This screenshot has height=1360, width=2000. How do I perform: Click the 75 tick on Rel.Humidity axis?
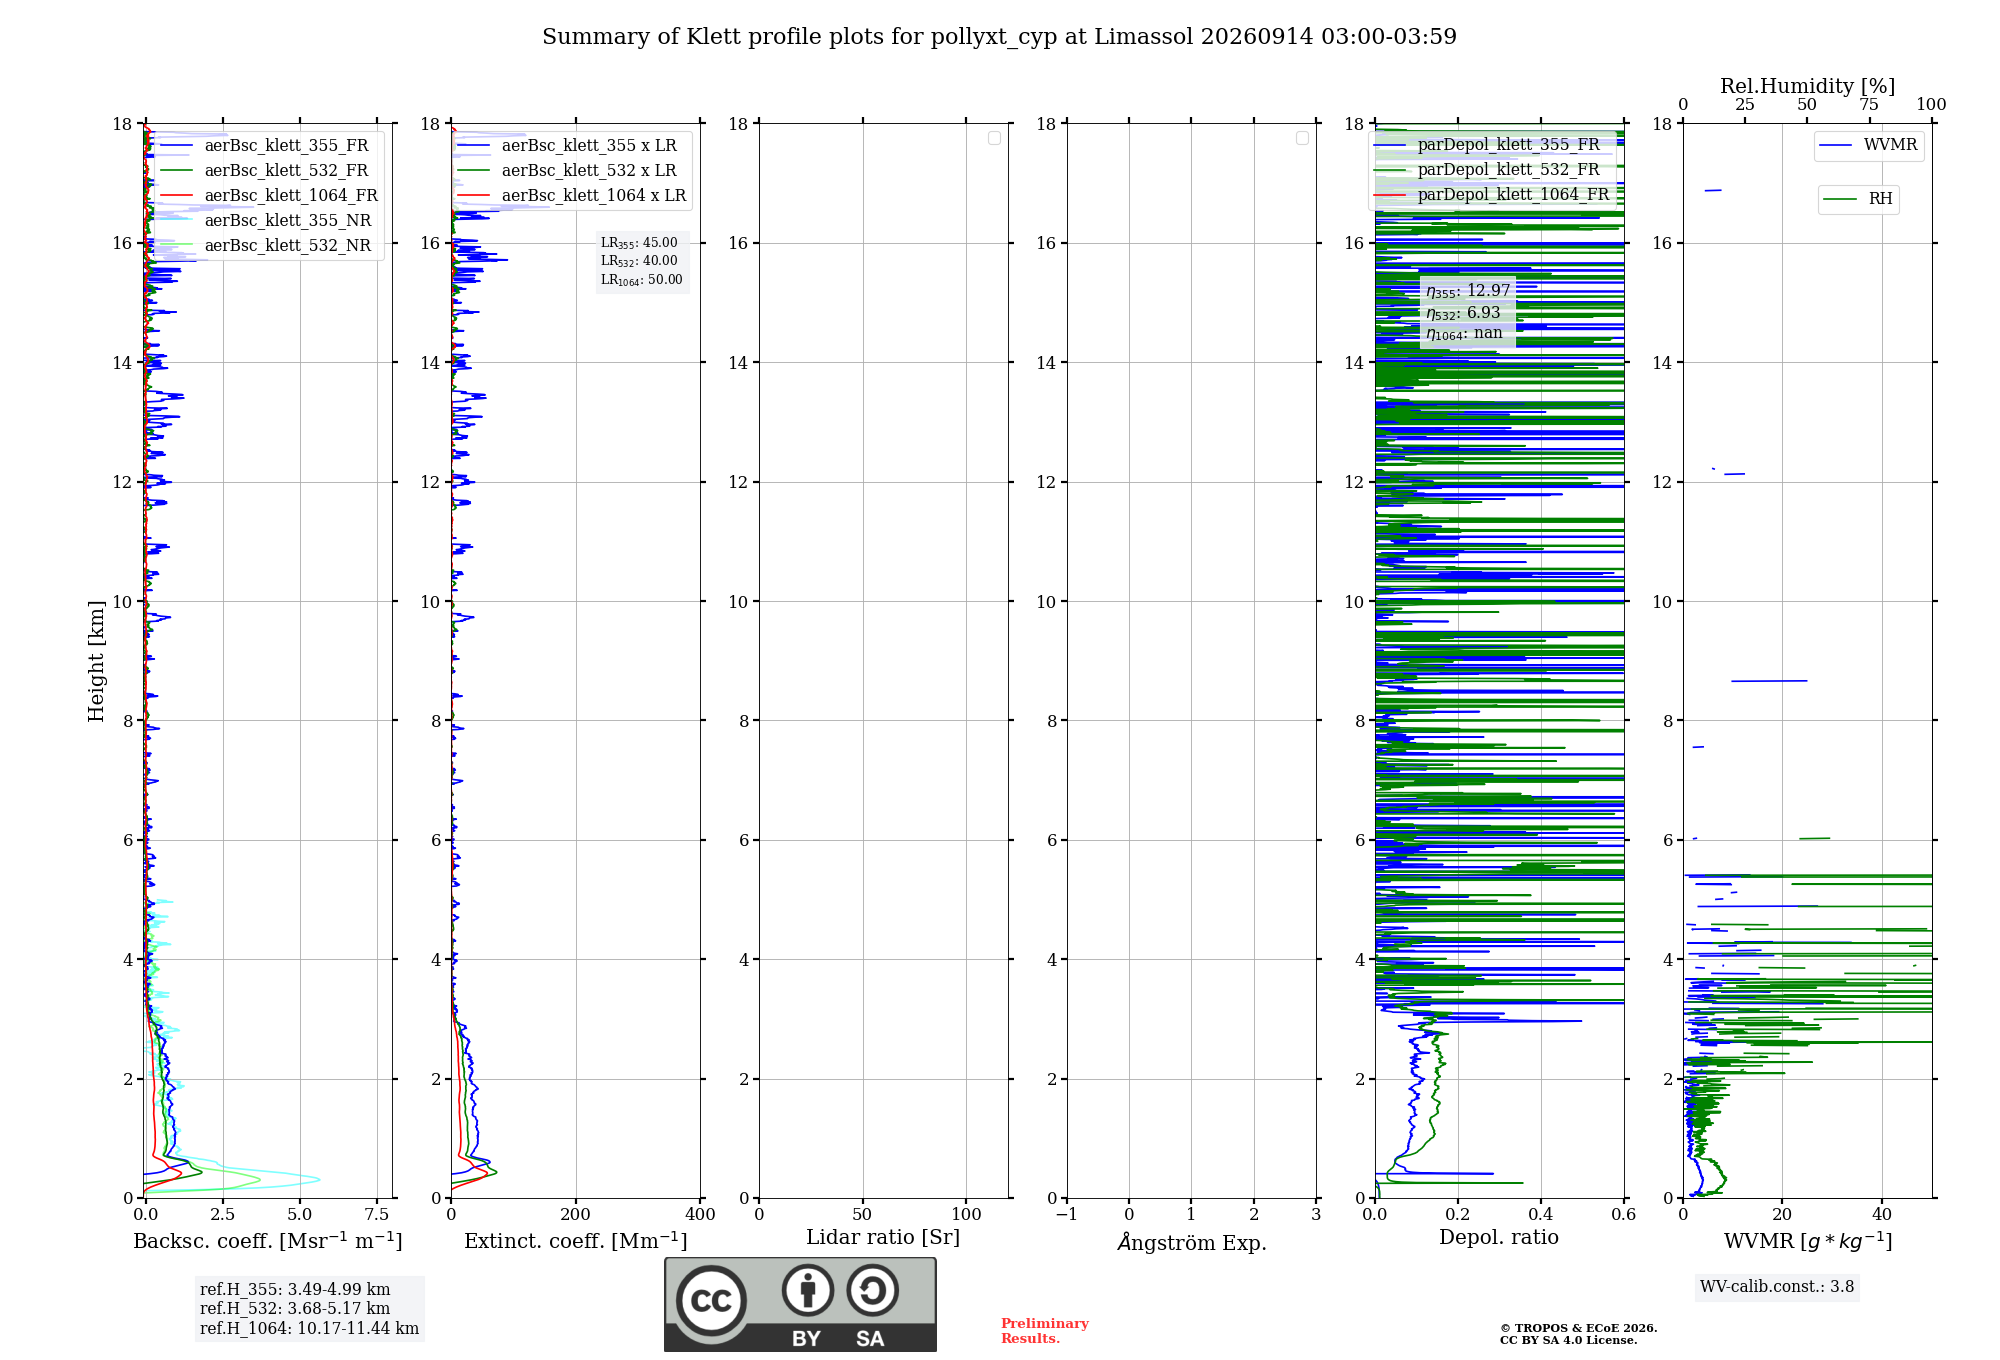click(1869, 104)
